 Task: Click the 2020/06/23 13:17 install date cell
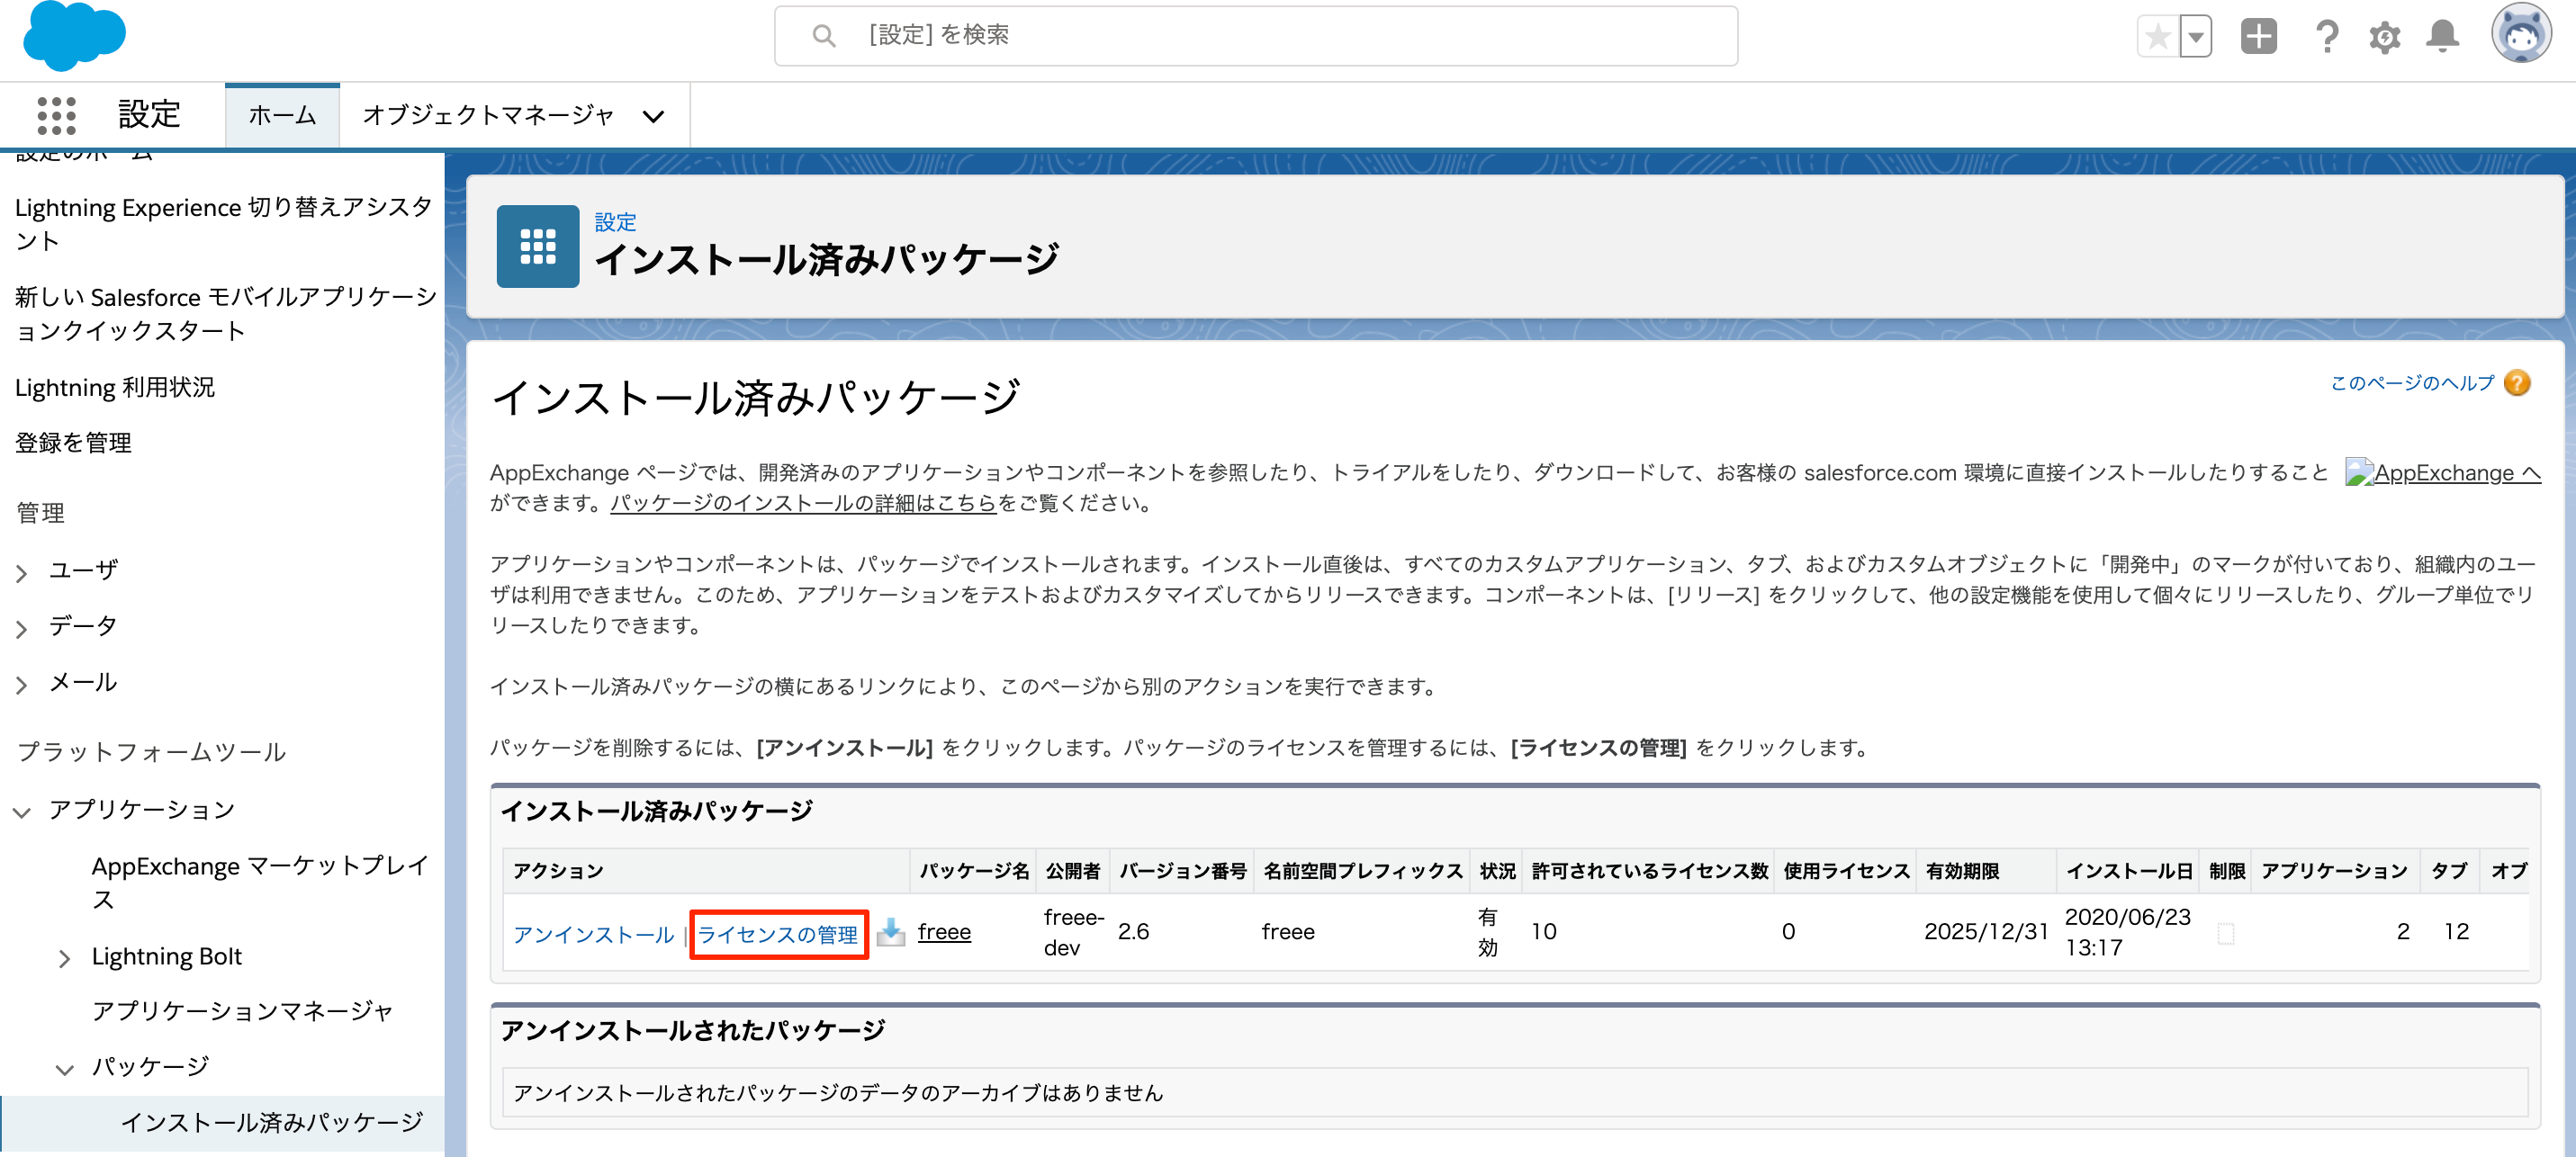[2127, 932]
